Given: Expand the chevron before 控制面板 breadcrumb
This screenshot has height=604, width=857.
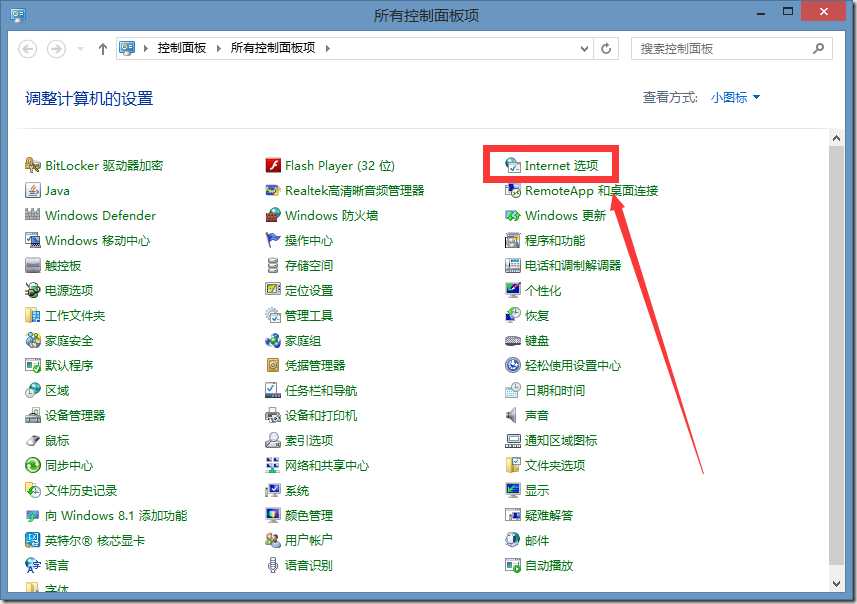Looking at the screenshot, I should (145, 48).
